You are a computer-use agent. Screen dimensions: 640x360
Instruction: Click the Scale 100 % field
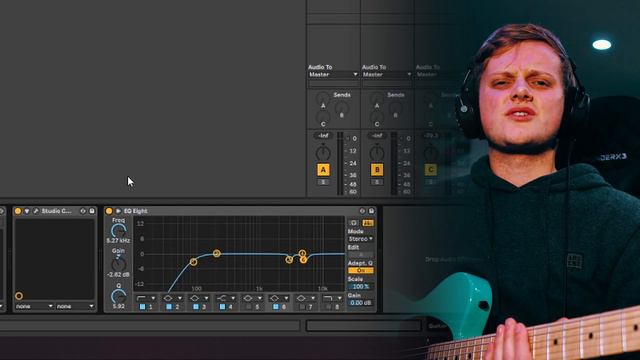point(361,287)
